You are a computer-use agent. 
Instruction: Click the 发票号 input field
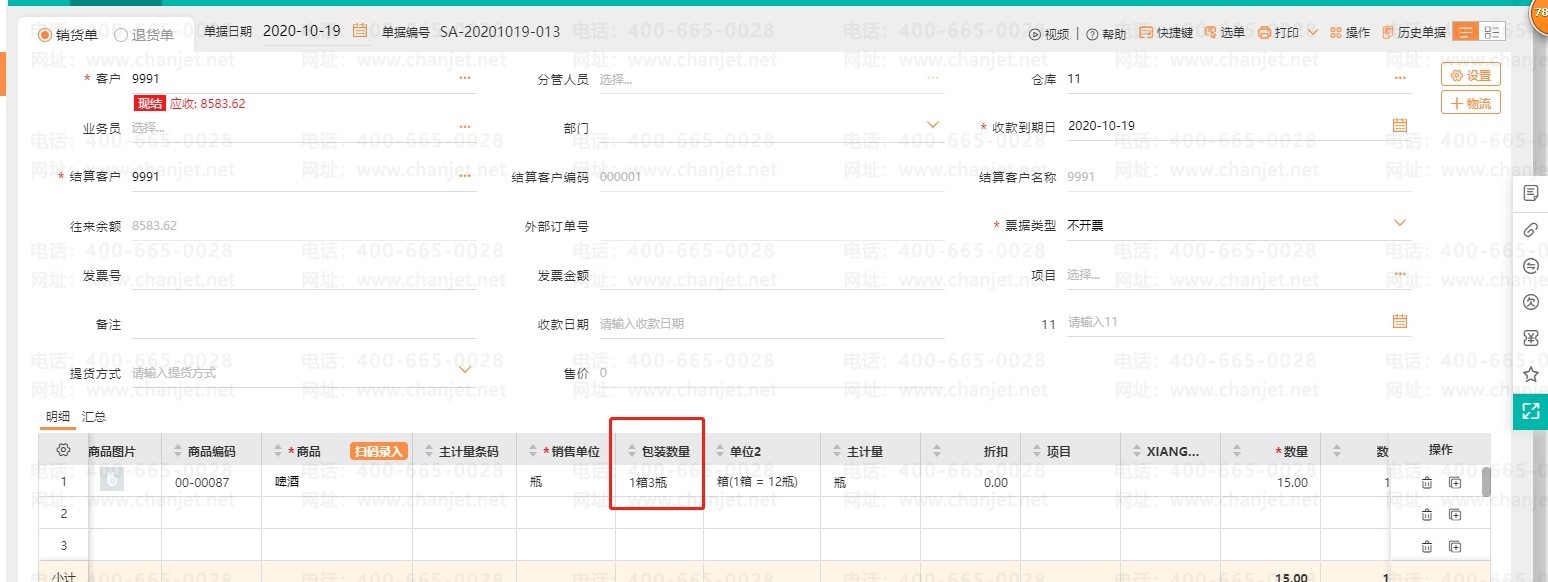[304, 275]
